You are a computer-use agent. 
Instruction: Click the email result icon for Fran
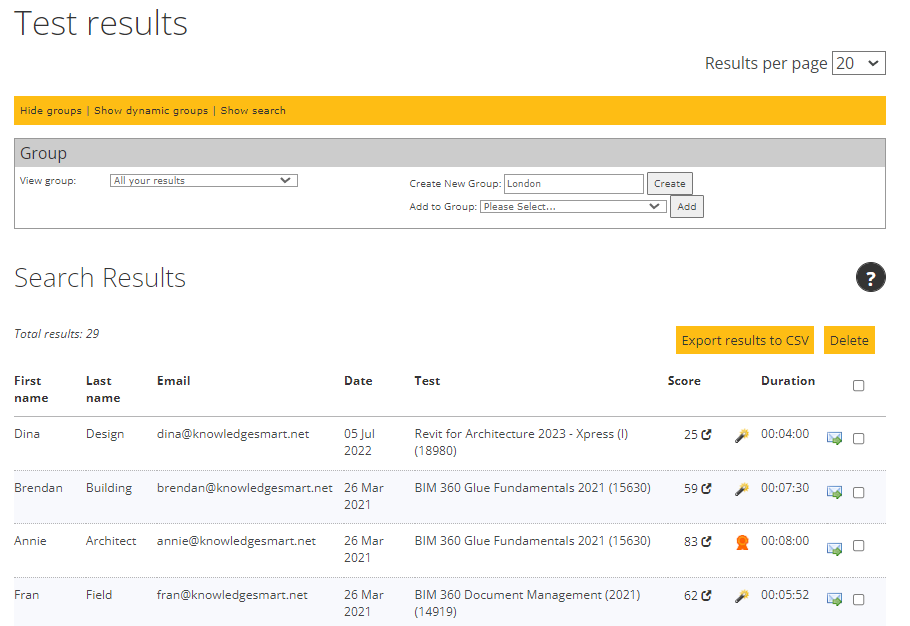(x=835, y=599)
